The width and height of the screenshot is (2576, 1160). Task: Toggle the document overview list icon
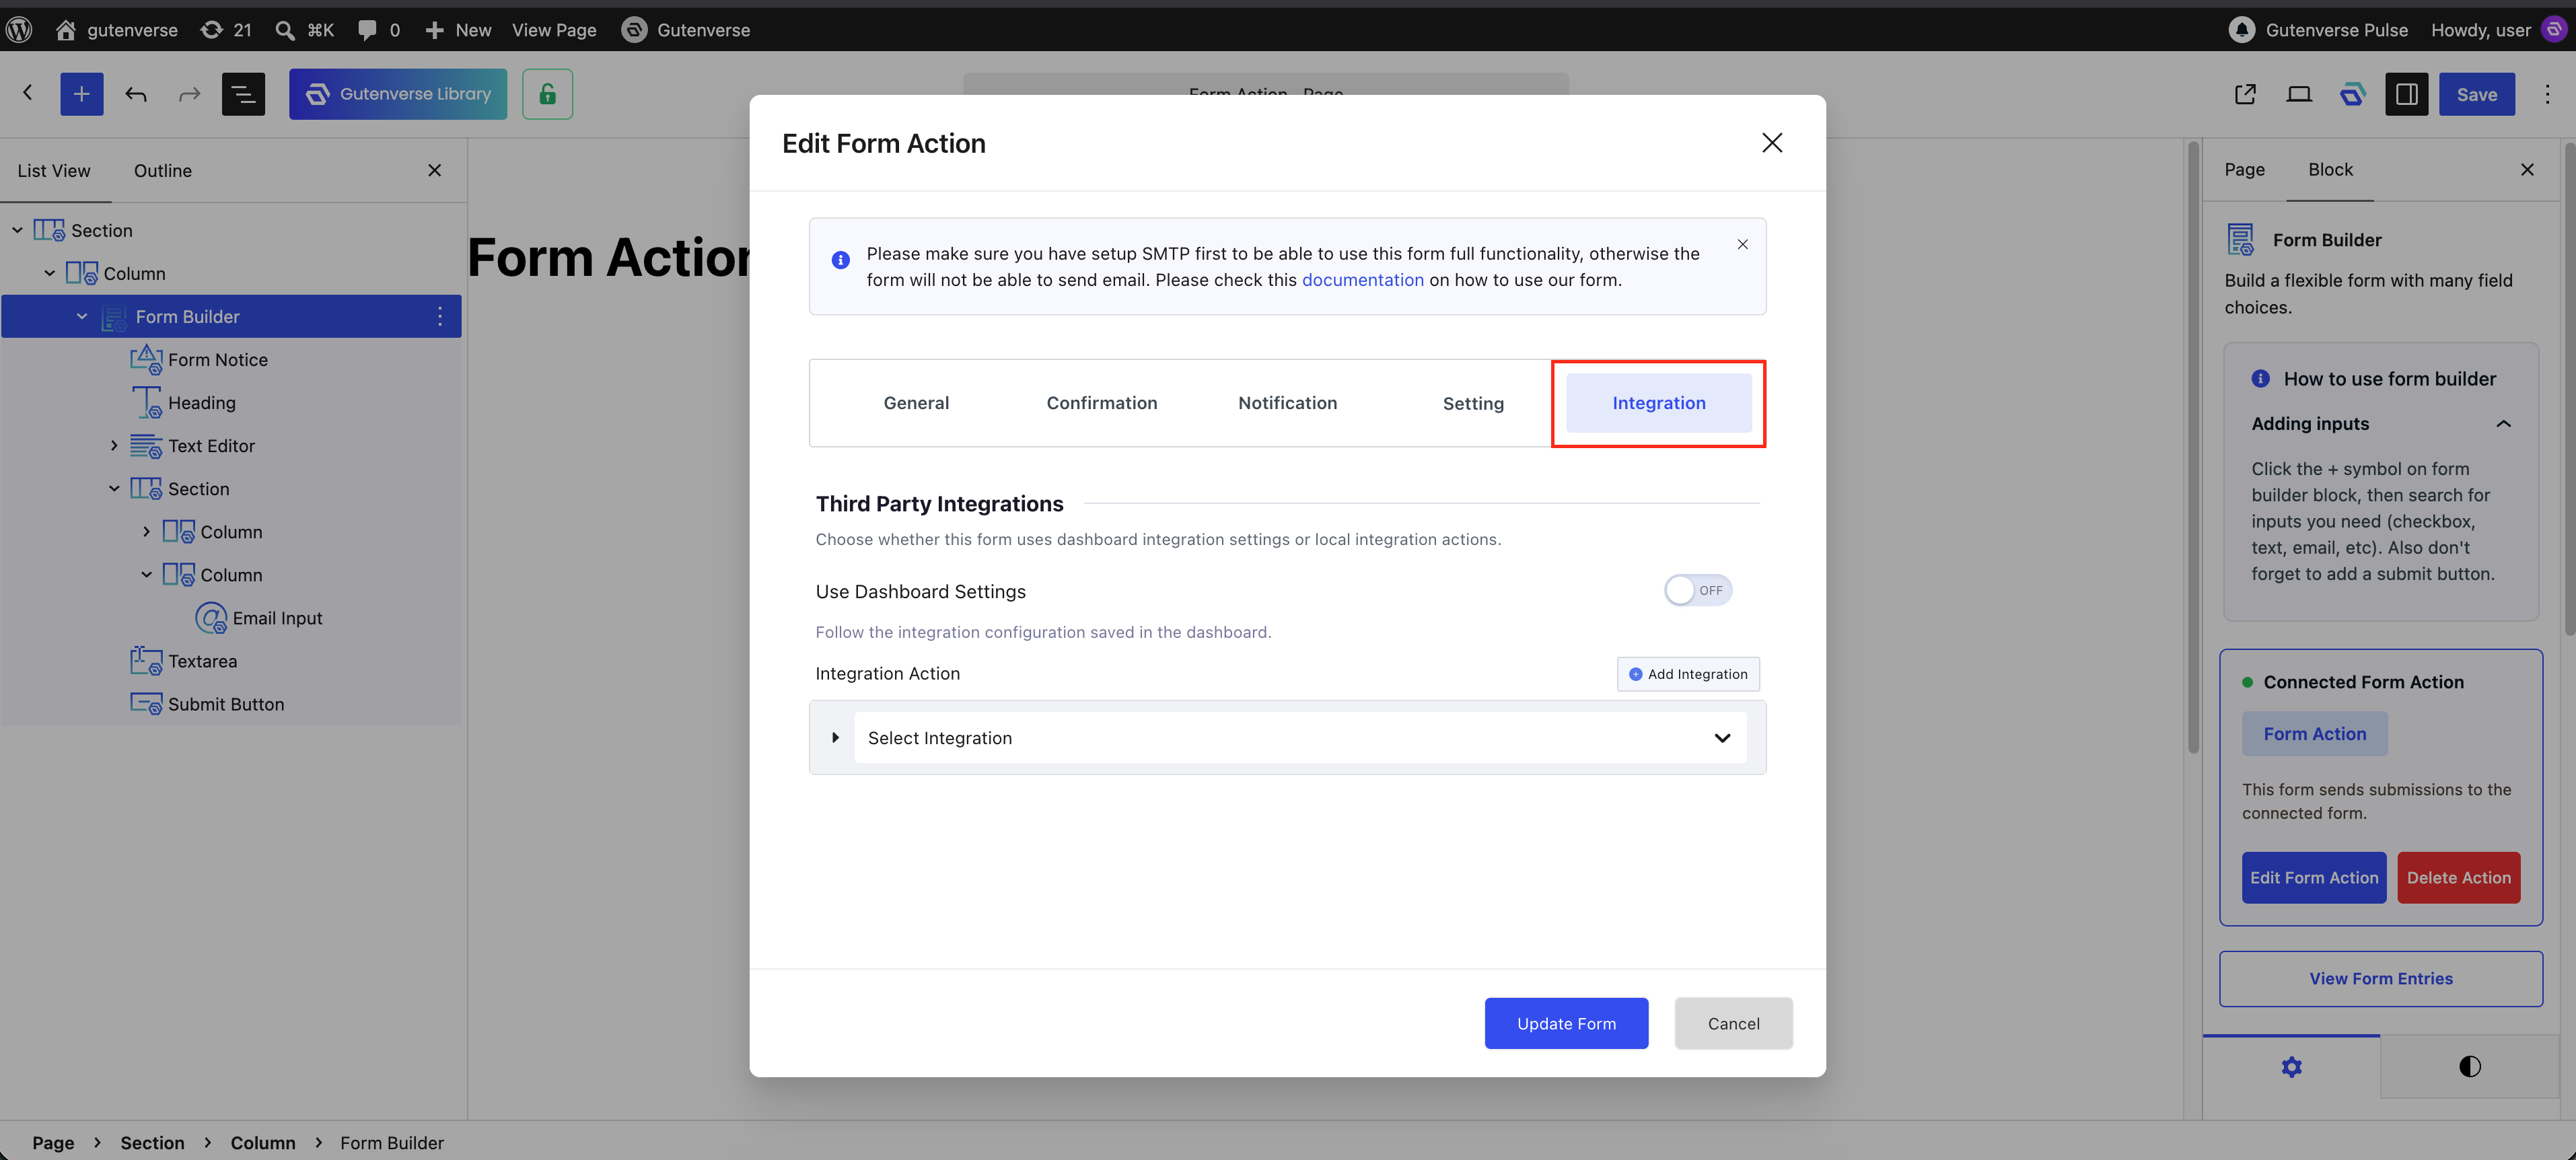[243, 94]
